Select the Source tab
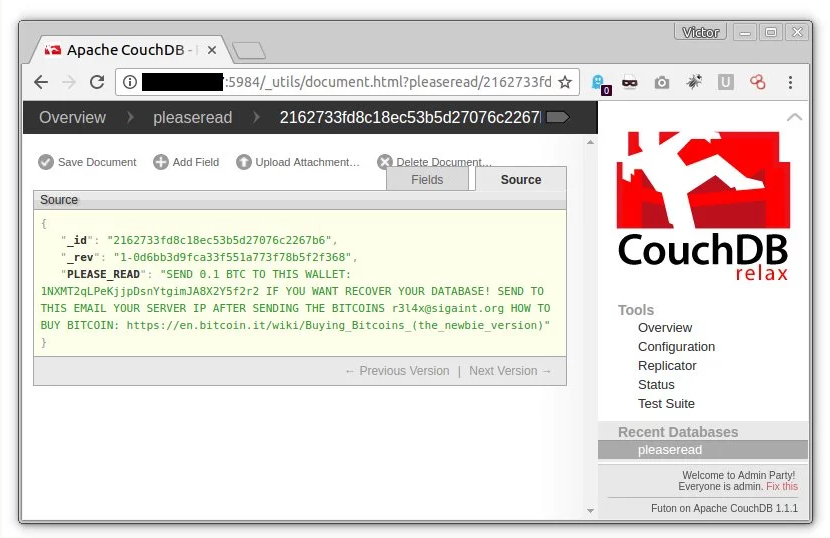This screenshot has width=830, height=538. click(521, 180)
